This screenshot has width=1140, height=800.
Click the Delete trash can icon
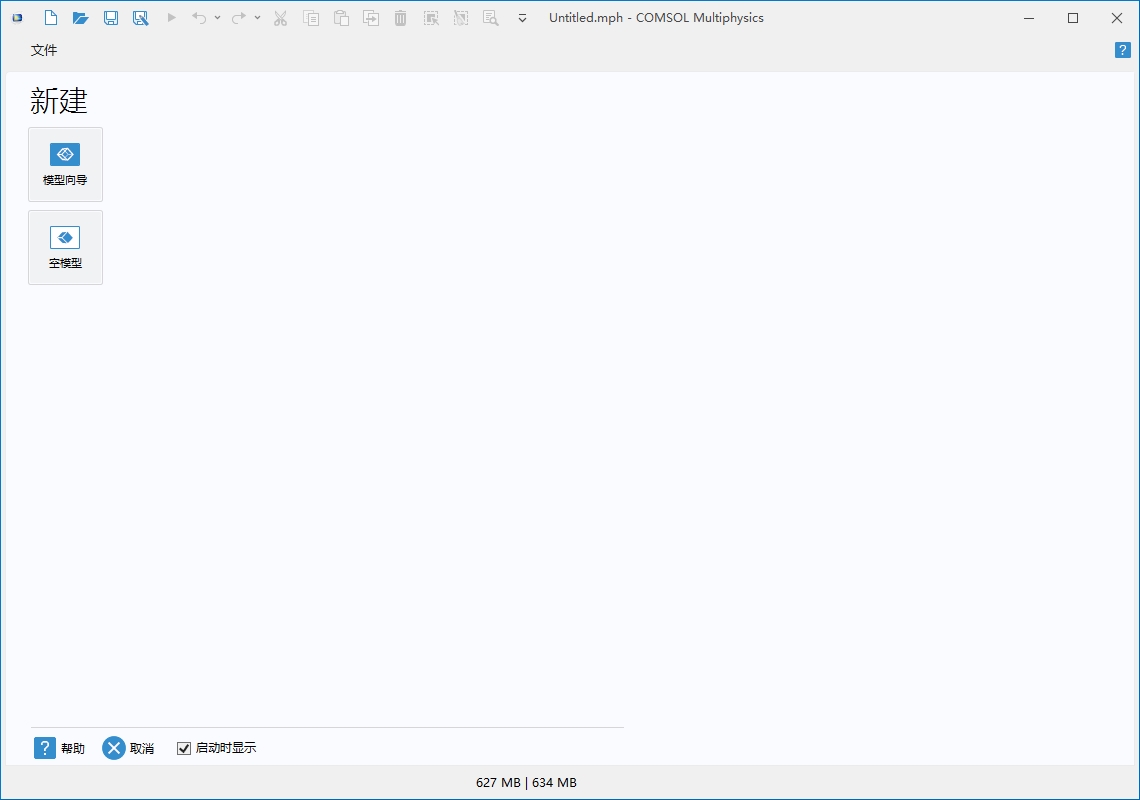pos(401,18)
